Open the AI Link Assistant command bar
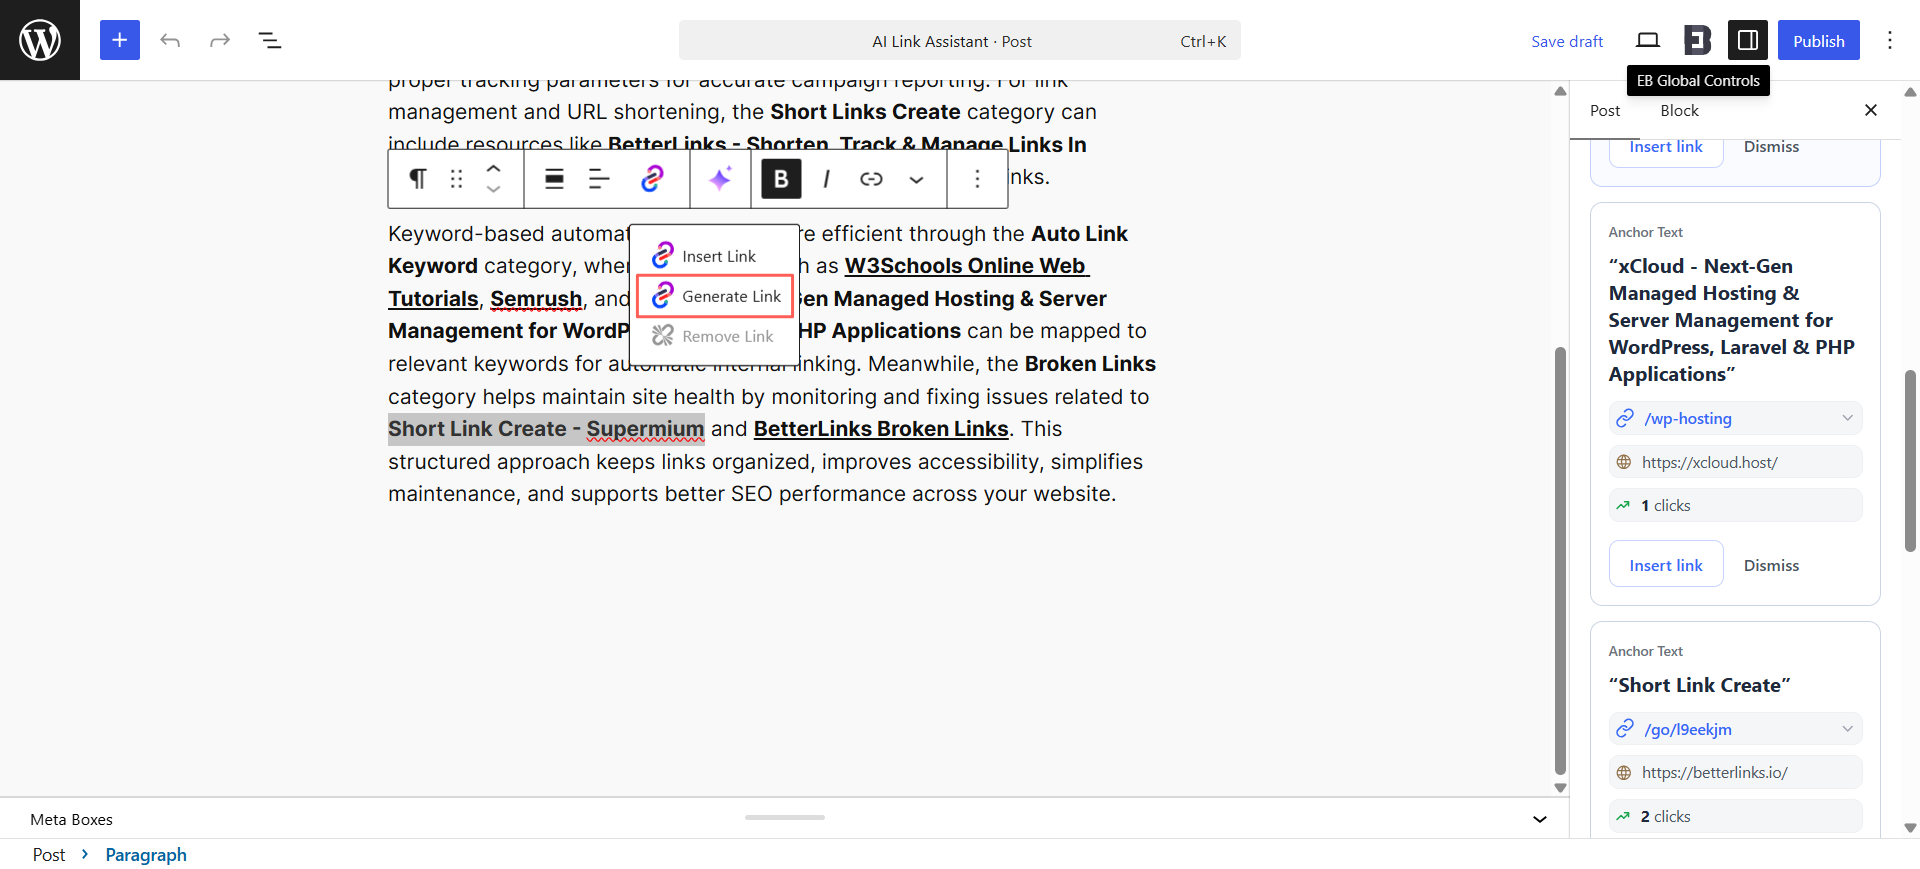1920x869 pixels. click(x=960, y=41)
